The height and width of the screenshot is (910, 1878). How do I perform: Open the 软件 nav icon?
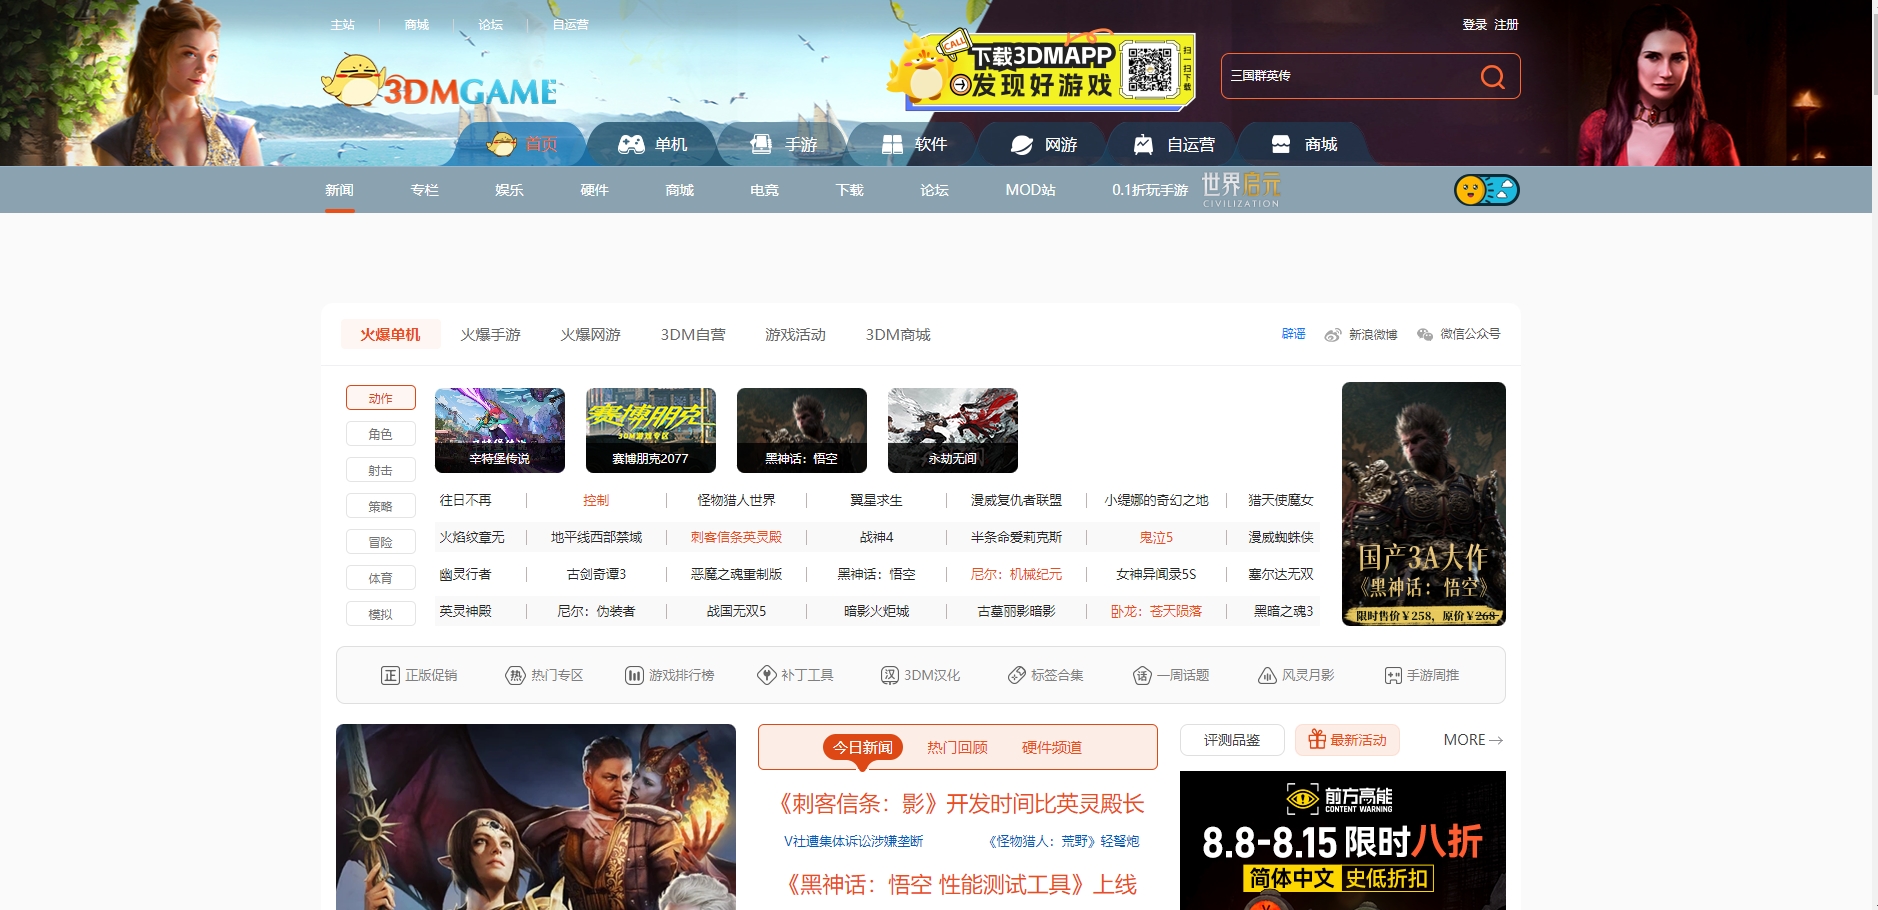(x=892, y=144)
